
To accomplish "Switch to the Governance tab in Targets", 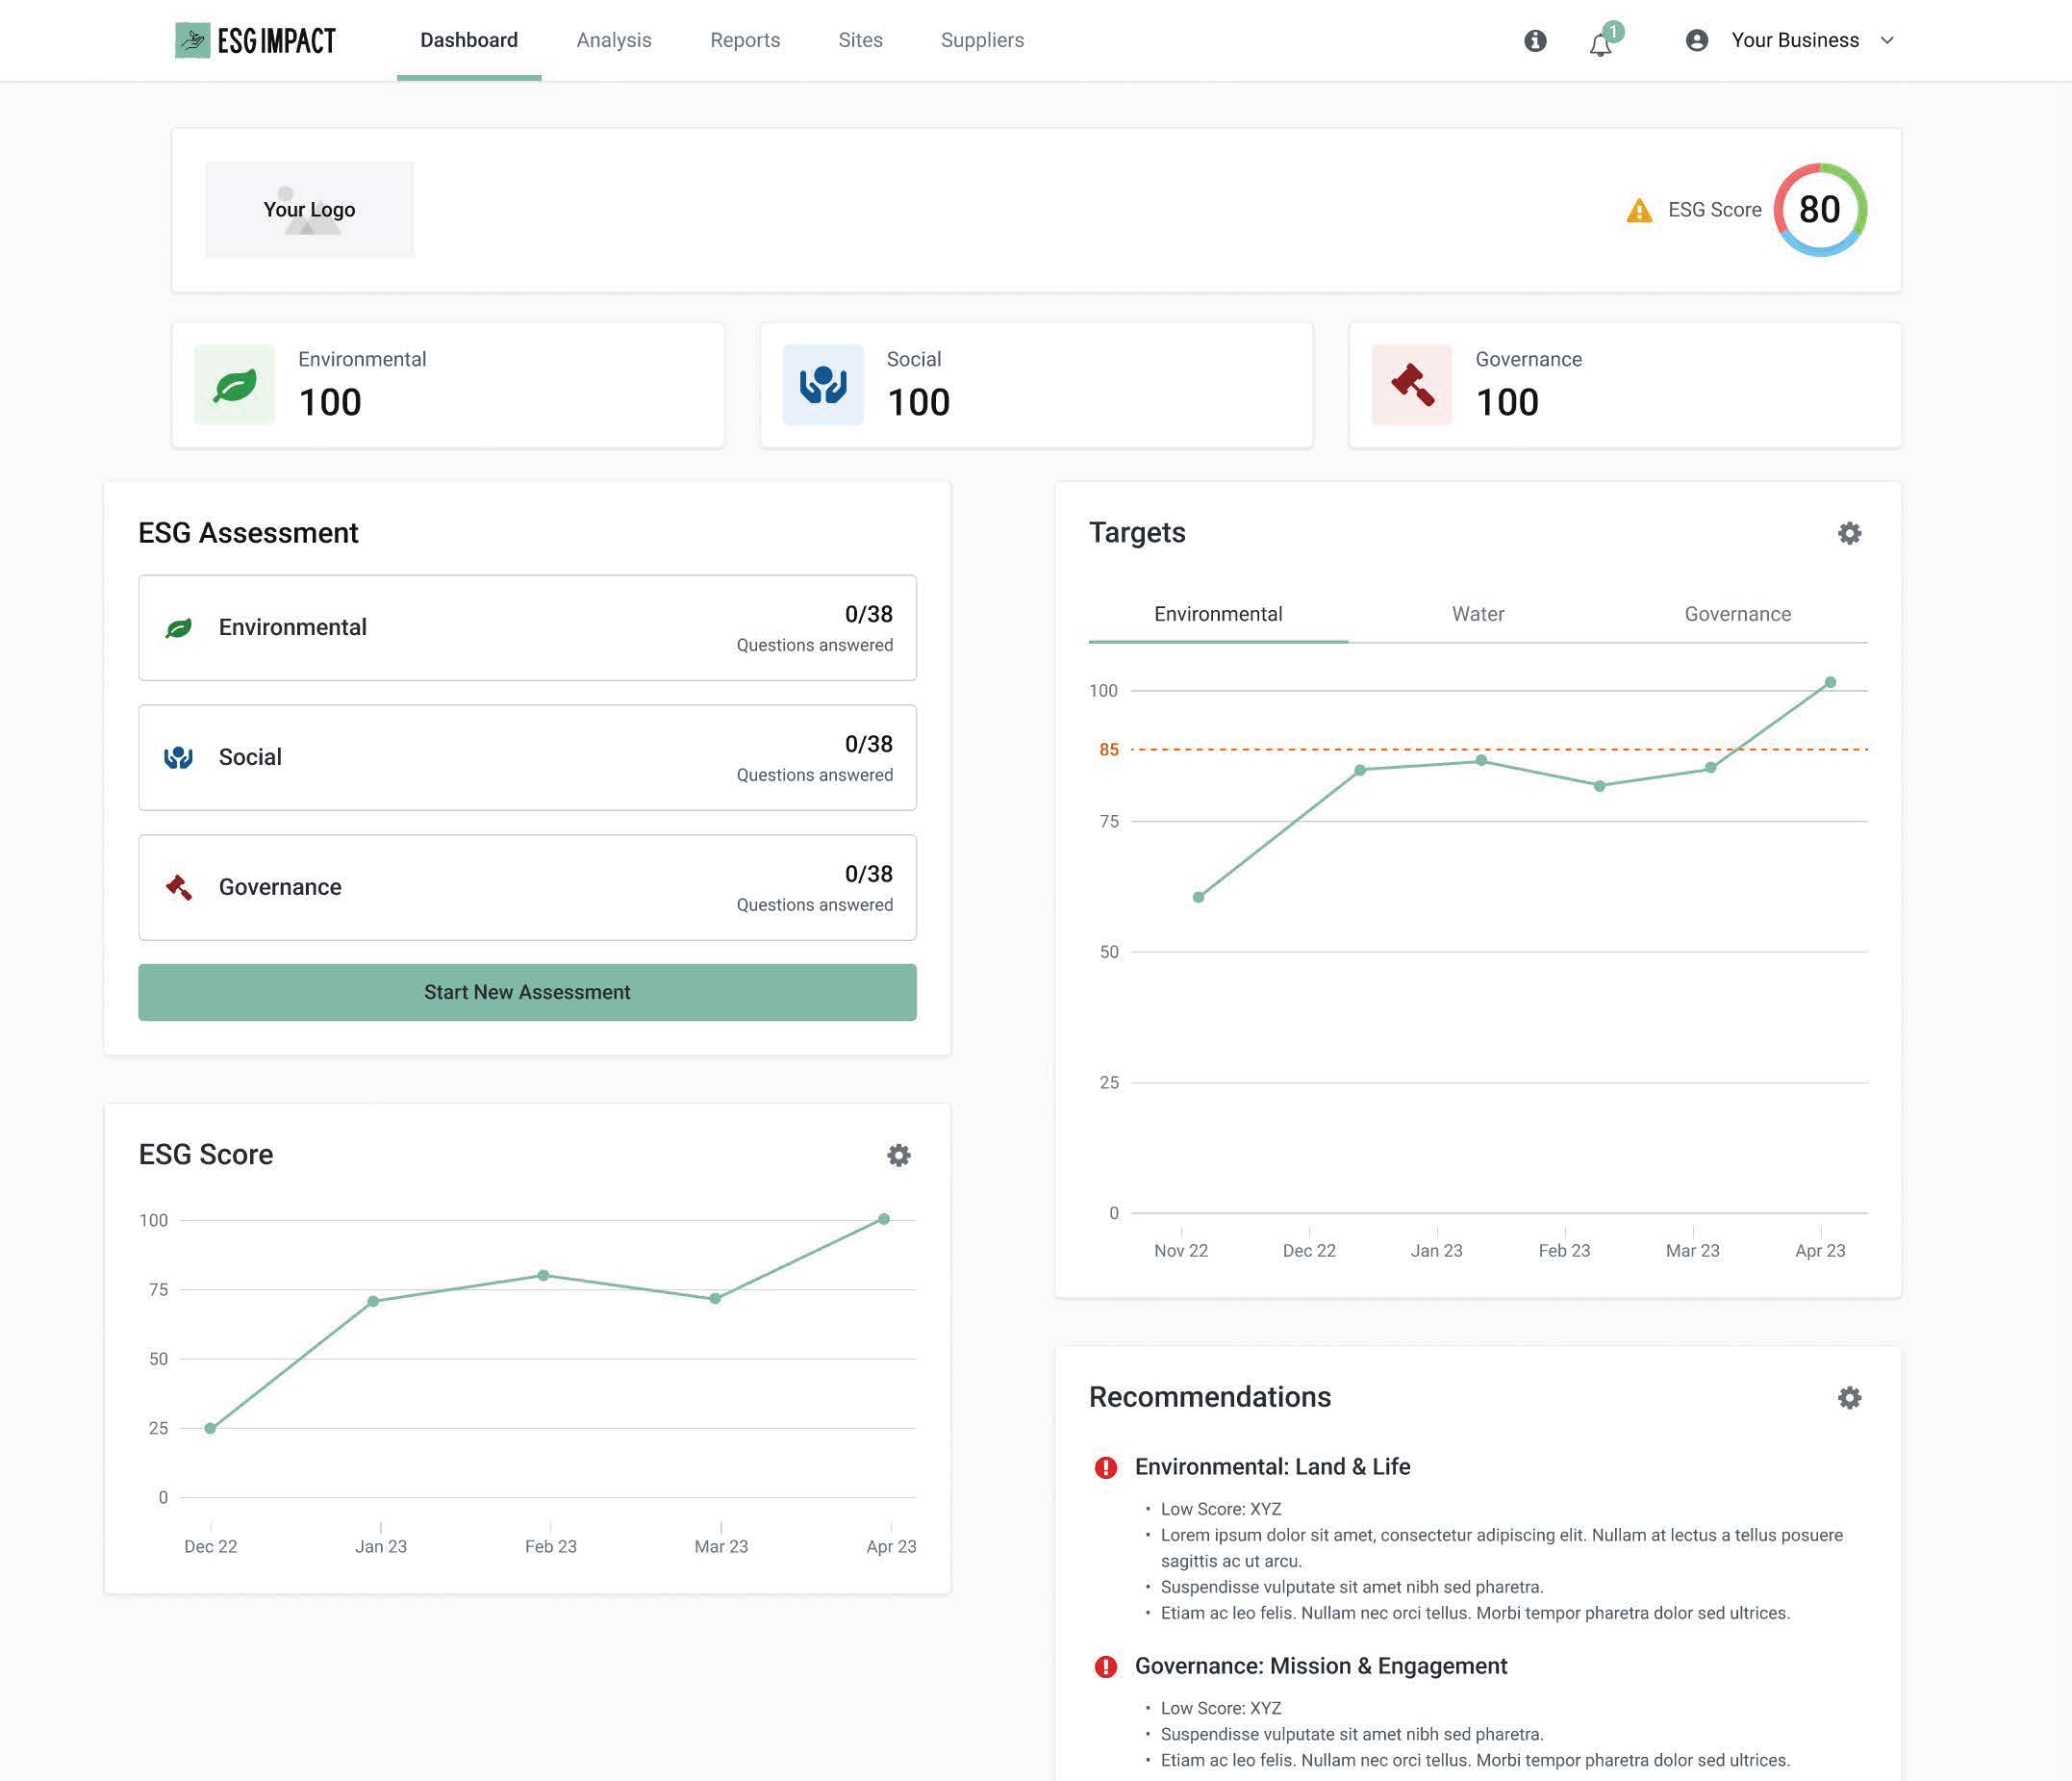I will 1737,614.
